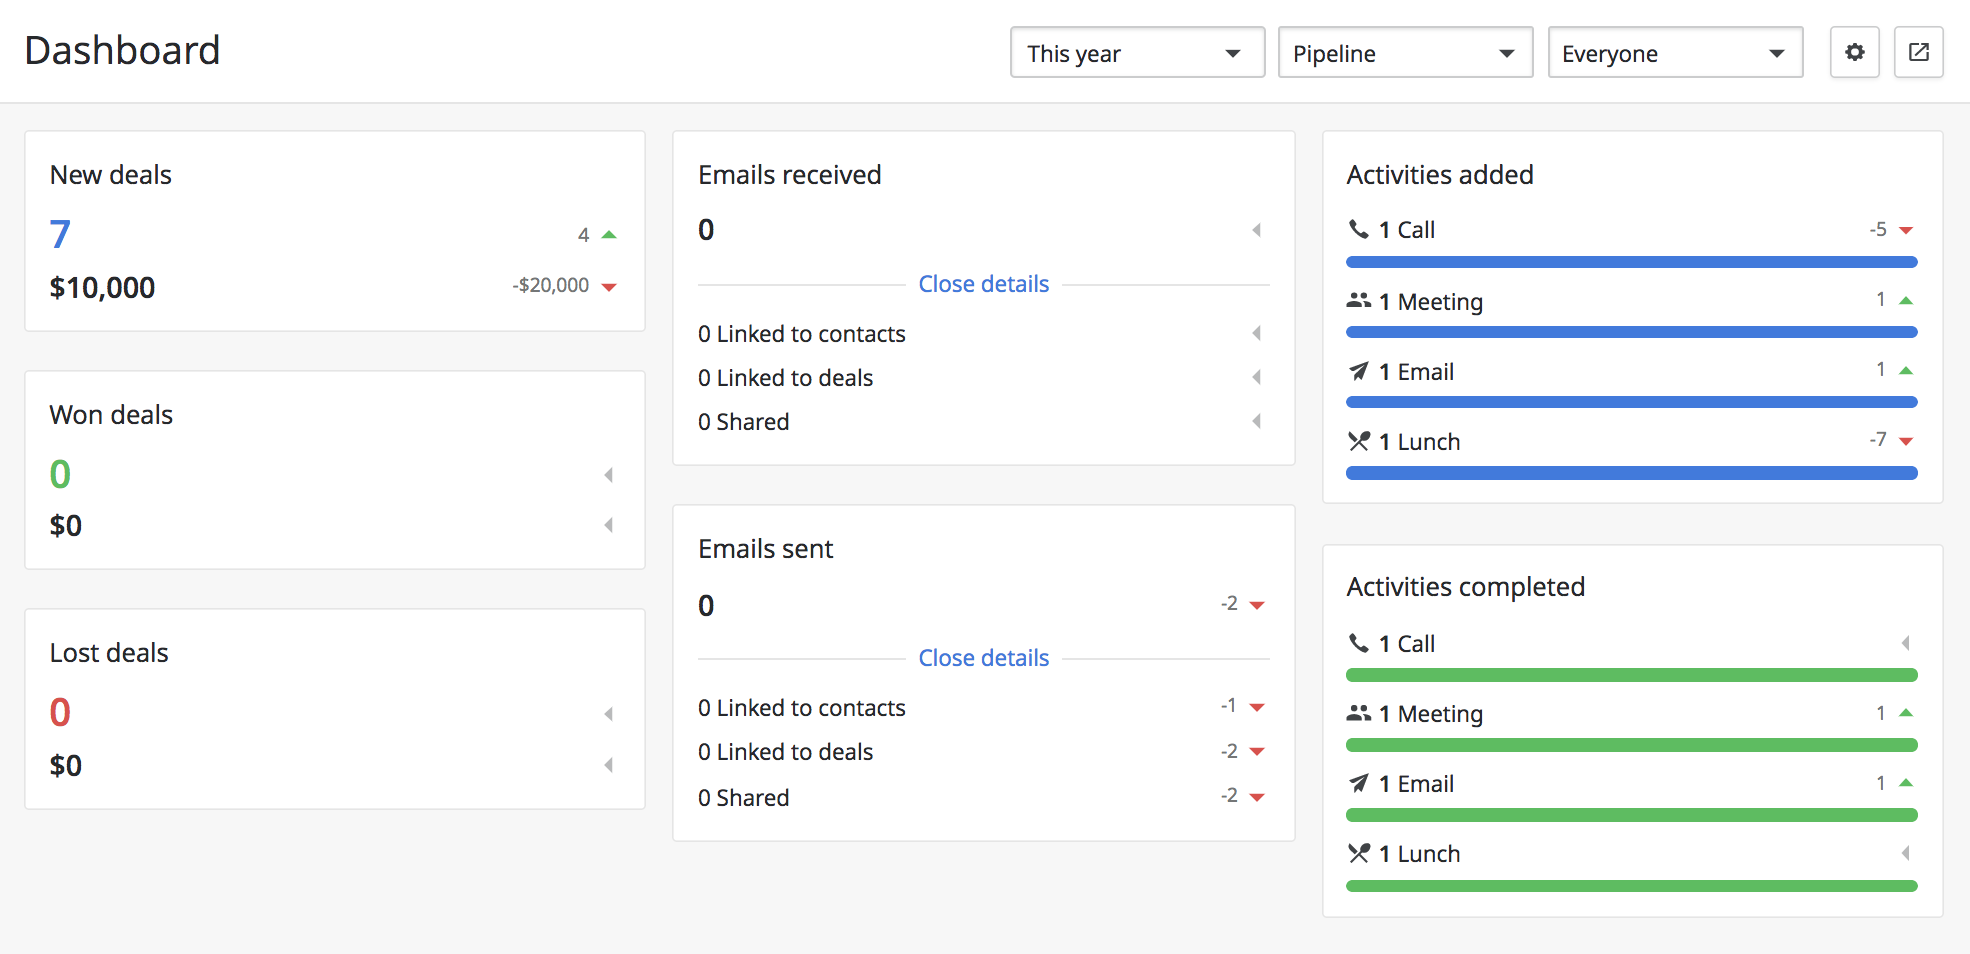
Task: Expand the 0 Shared row in Emails received
Action: [1257, 421]
